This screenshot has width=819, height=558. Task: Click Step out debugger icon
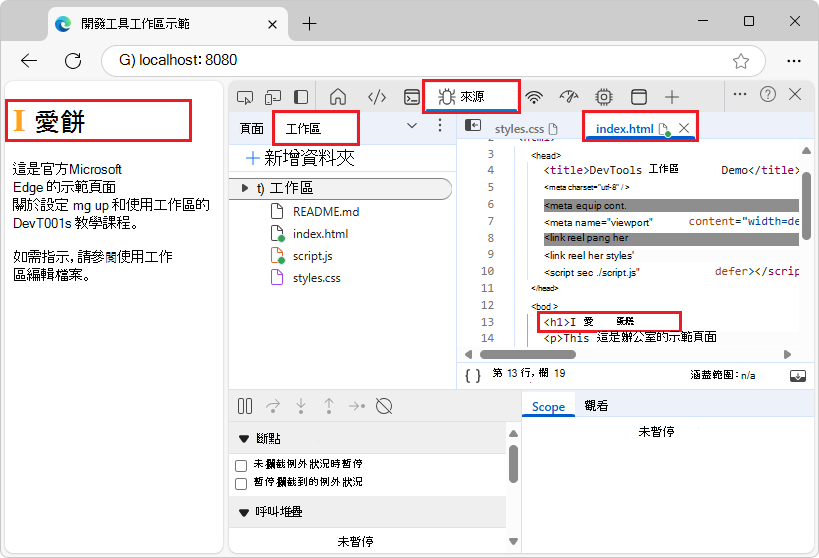pyautogui.click(x=329, y=406)
